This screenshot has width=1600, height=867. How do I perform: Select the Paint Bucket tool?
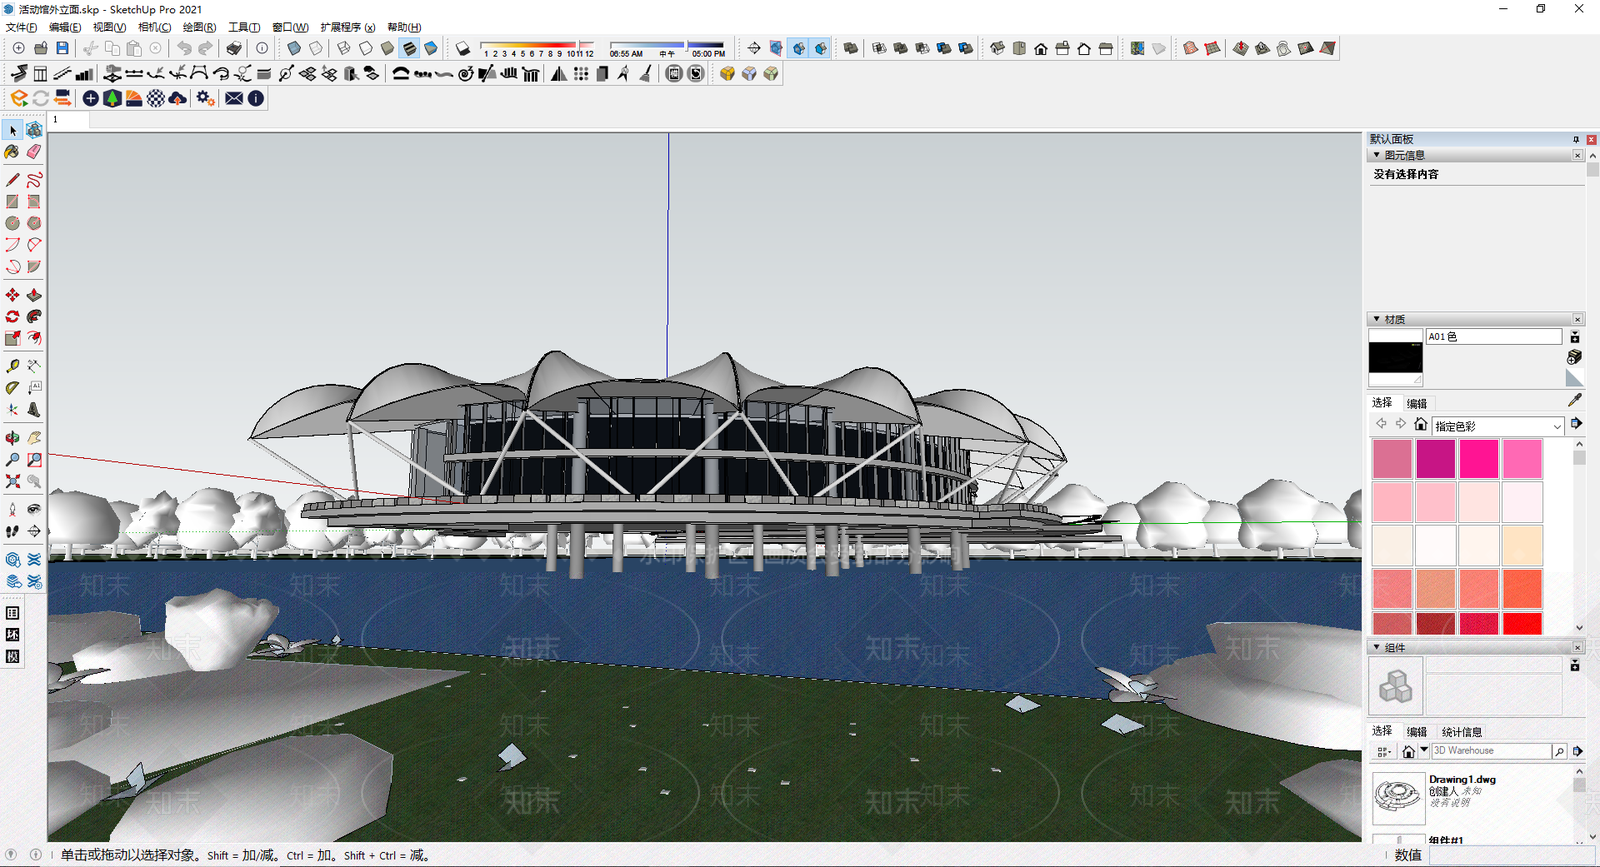(x=12, y=152)
